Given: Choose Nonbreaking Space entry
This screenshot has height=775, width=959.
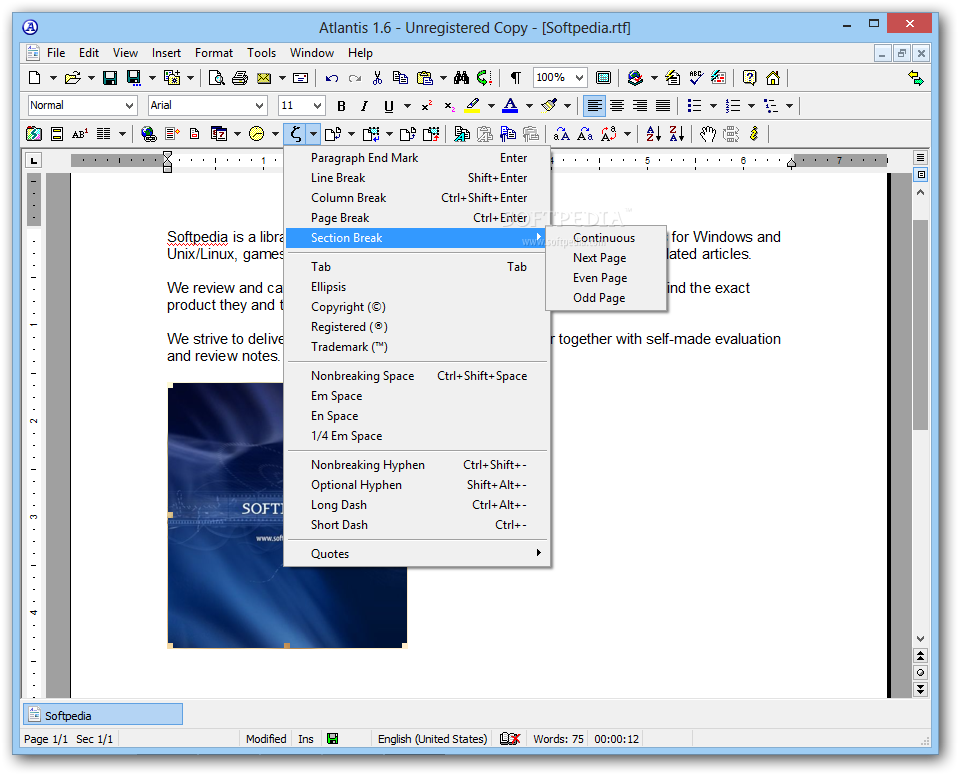Looking at the screenshot, I should pyautogui.click(x=418, y=376).
